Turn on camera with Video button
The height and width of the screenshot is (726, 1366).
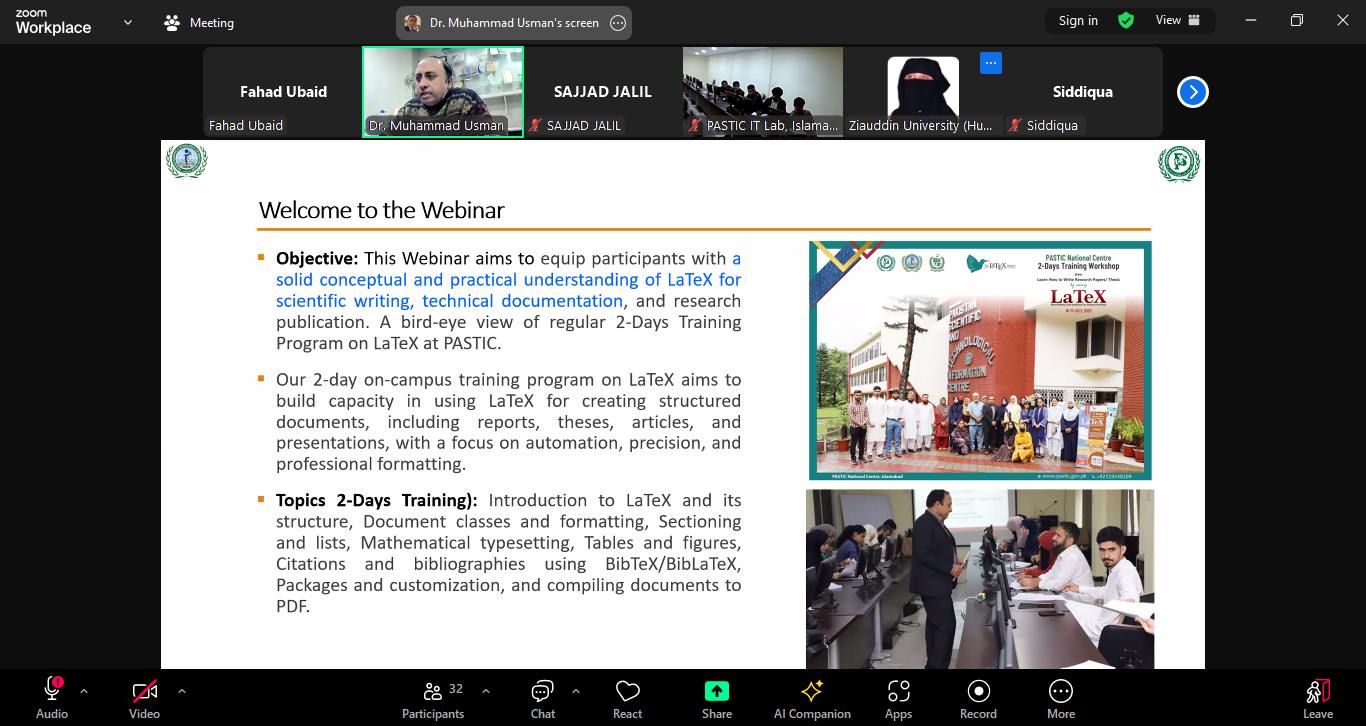click(x=144, y=699)
